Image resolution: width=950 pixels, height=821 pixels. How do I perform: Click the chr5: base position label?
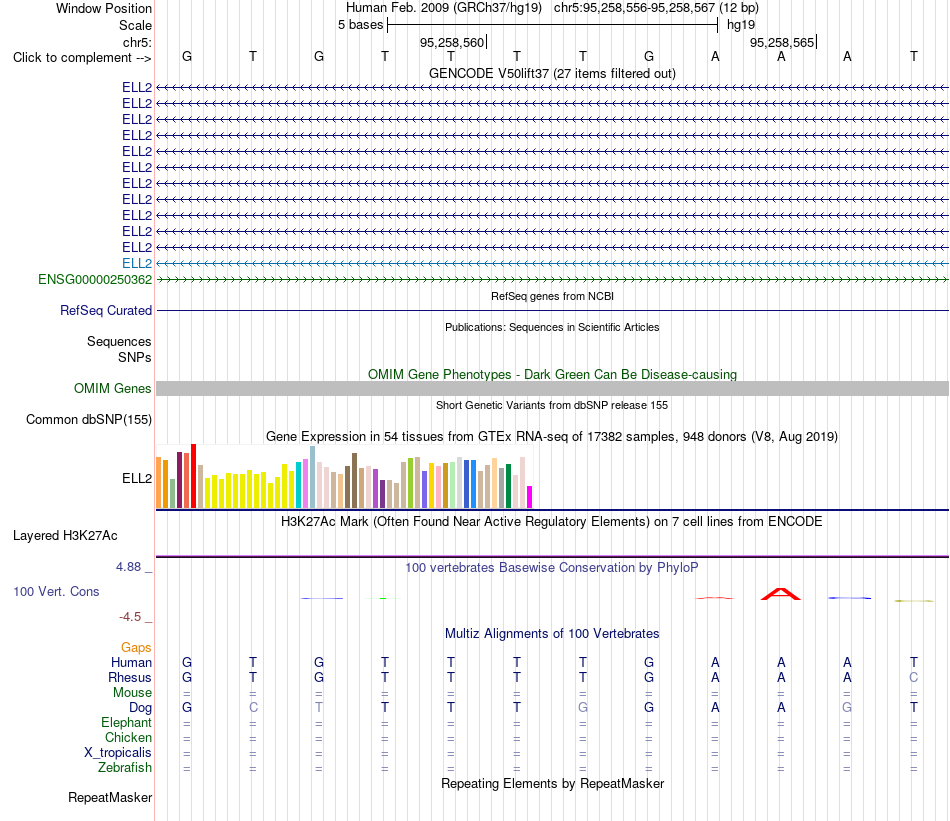pos(137,42)
